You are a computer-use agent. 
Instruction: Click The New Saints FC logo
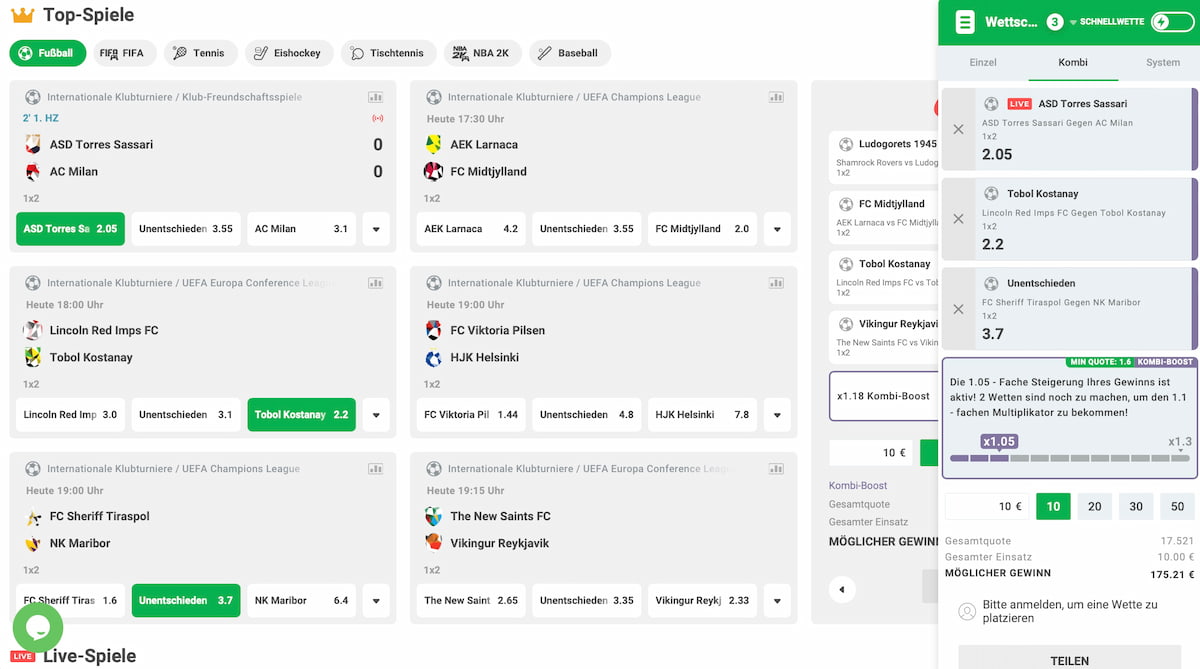pyautogui.click(x=433, y=516)
